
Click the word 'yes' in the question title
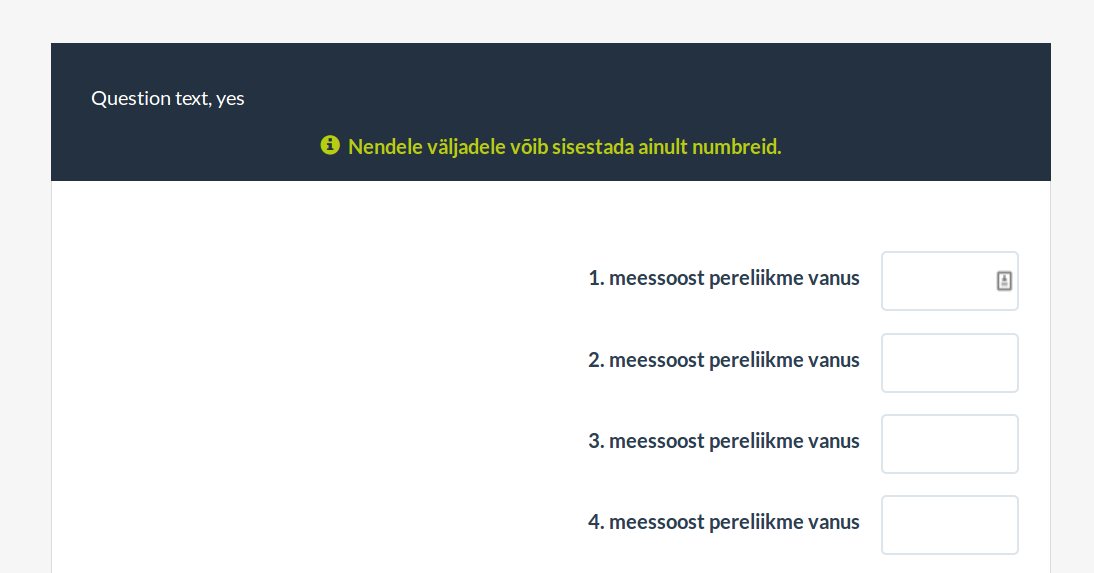pyautogui.click(x=231, y=99)
